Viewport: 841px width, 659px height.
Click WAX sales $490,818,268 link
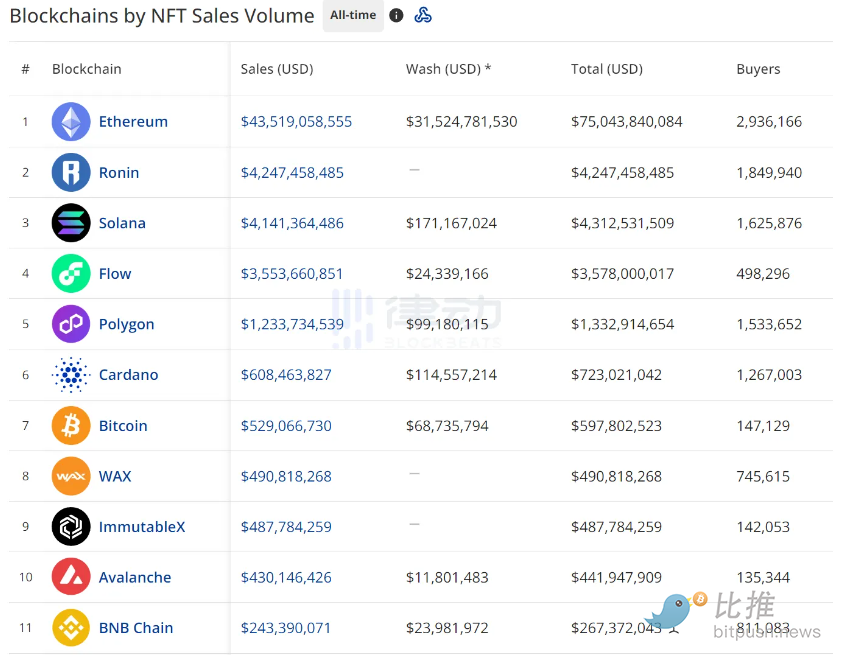click(286, 476)
